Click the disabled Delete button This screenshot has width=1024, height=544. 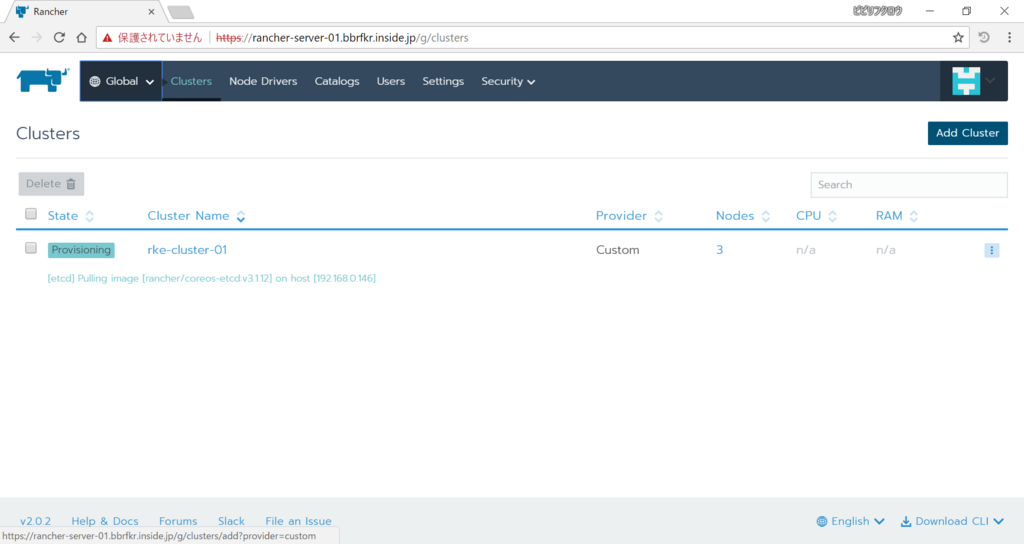[51, 184]
